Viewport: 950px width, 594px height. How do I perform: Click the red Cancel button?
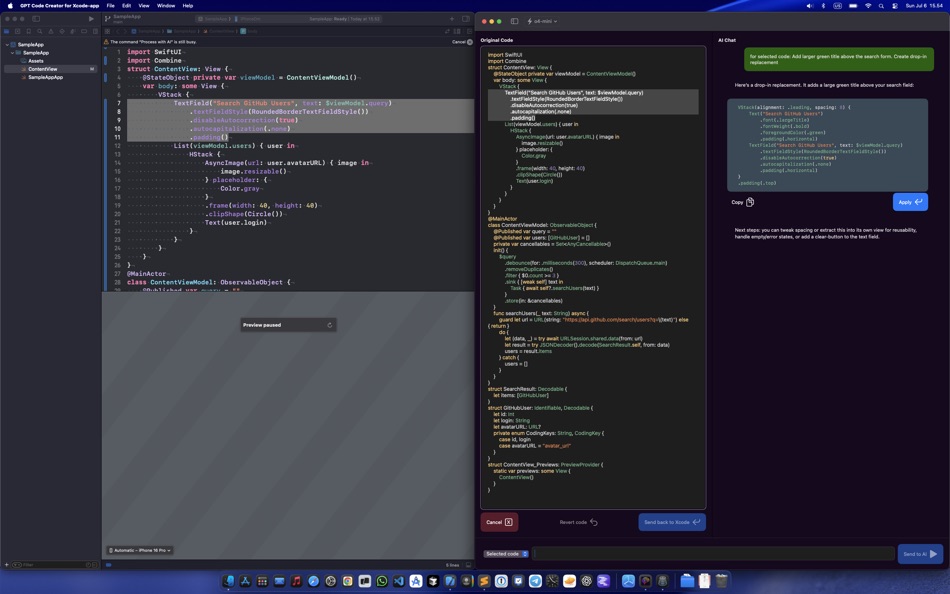[x=499, y=522]
